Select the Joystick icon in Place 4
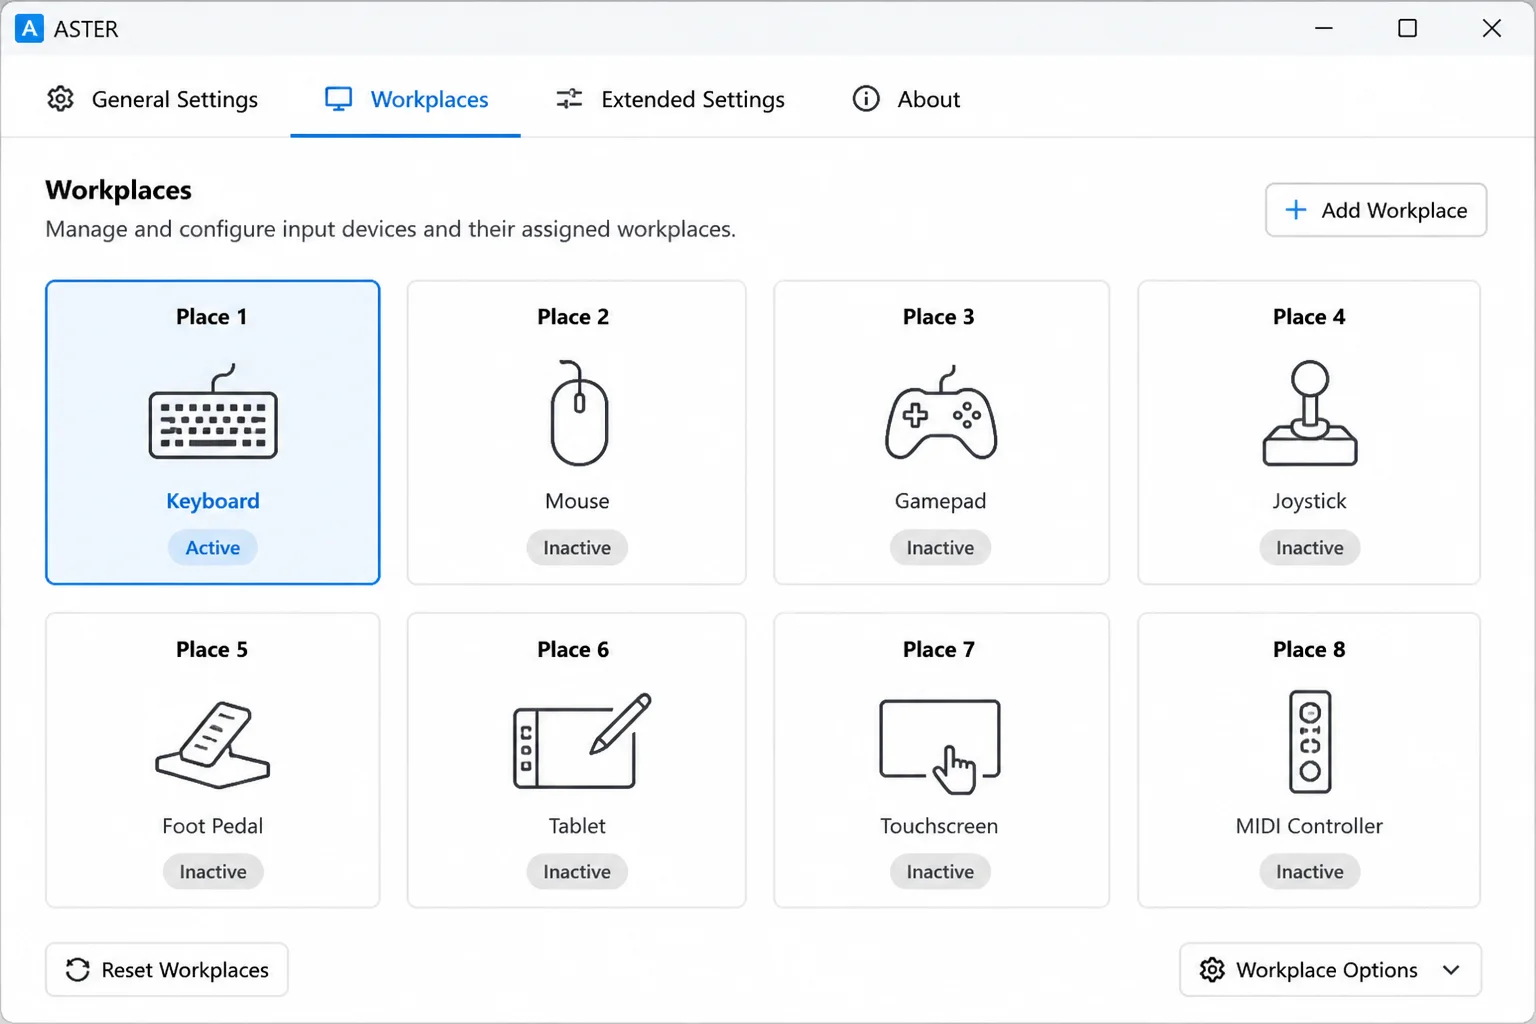Viewport: 1536px width, 1024px height. (1309, 413)
